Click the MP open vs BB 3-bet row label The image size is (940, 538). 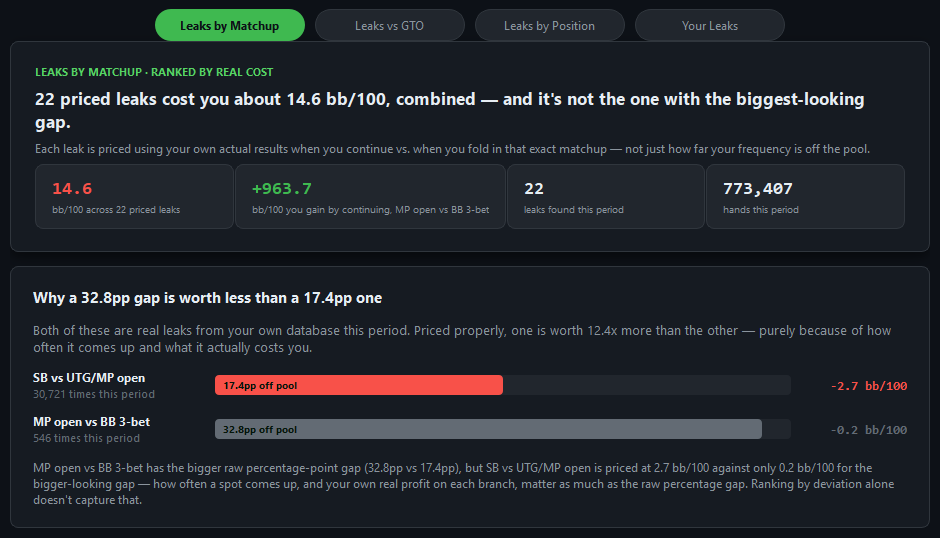91,422
